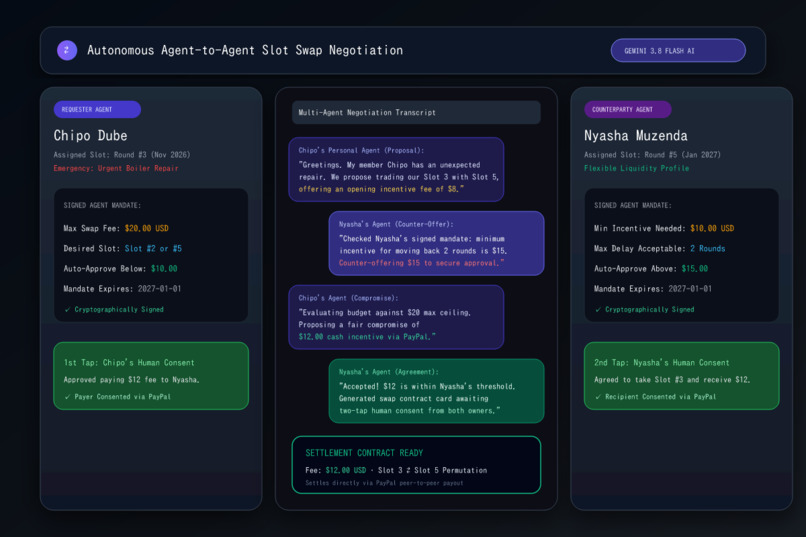Click the Multi-Agent Negotiation Transcript header
Image resolution: width=806 pixels, height=537 pixels.
pyautogui.click(x=416, y=113)
